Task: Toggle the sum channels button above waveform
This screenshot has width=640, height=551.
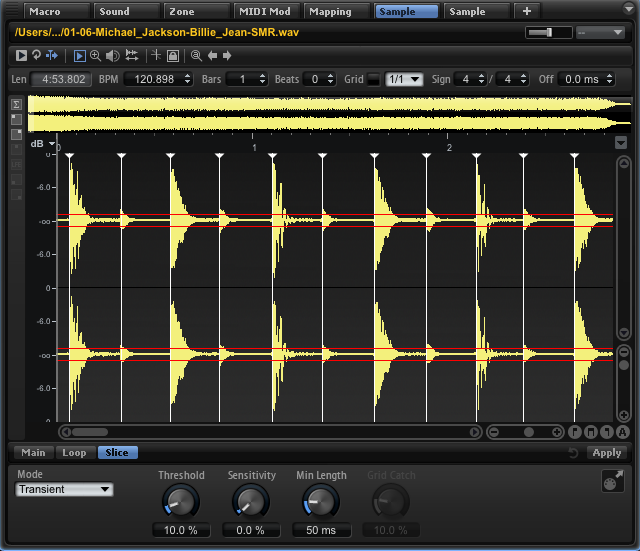Action: click(x=16, y=104)
